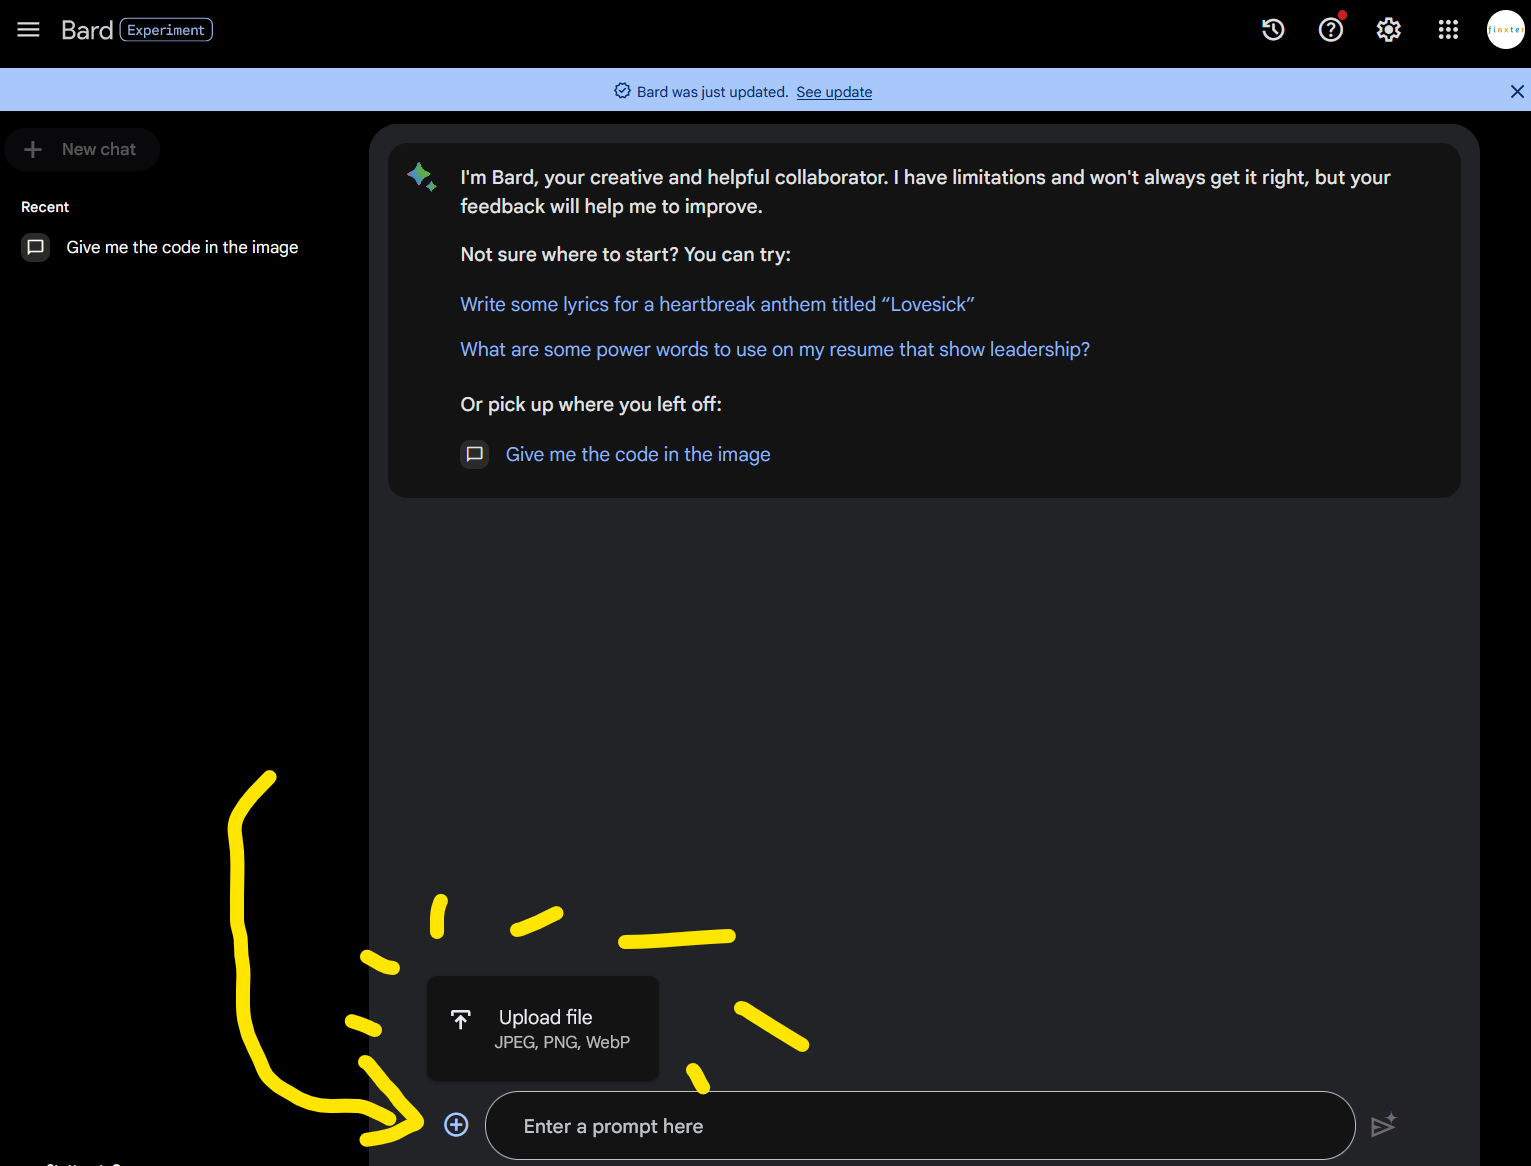Choose Upload file option
This screenshot has height=1166, width=1531.
[x=543, y=1028]
